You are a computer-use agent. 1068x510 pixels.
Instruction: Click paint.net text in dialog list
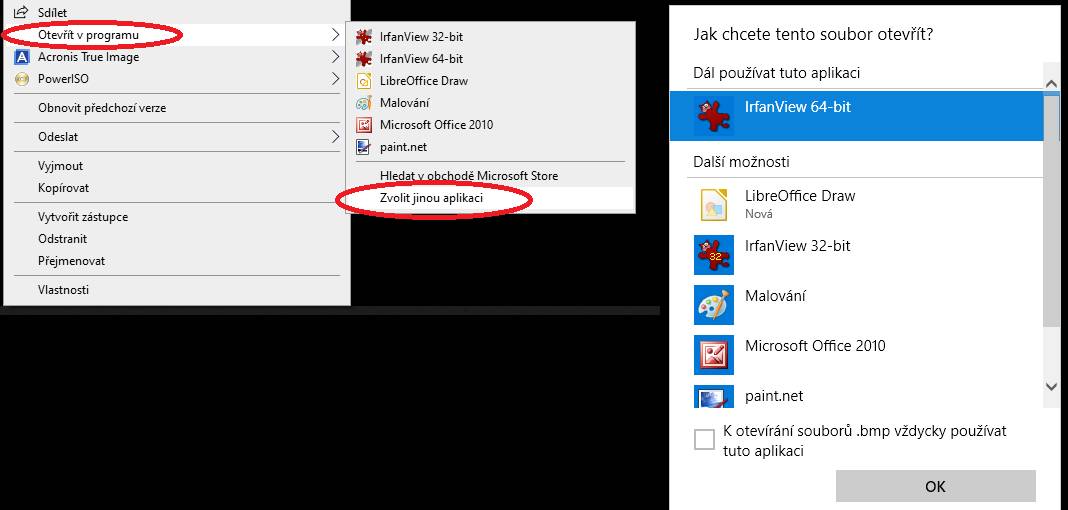(x=774, y=396)
